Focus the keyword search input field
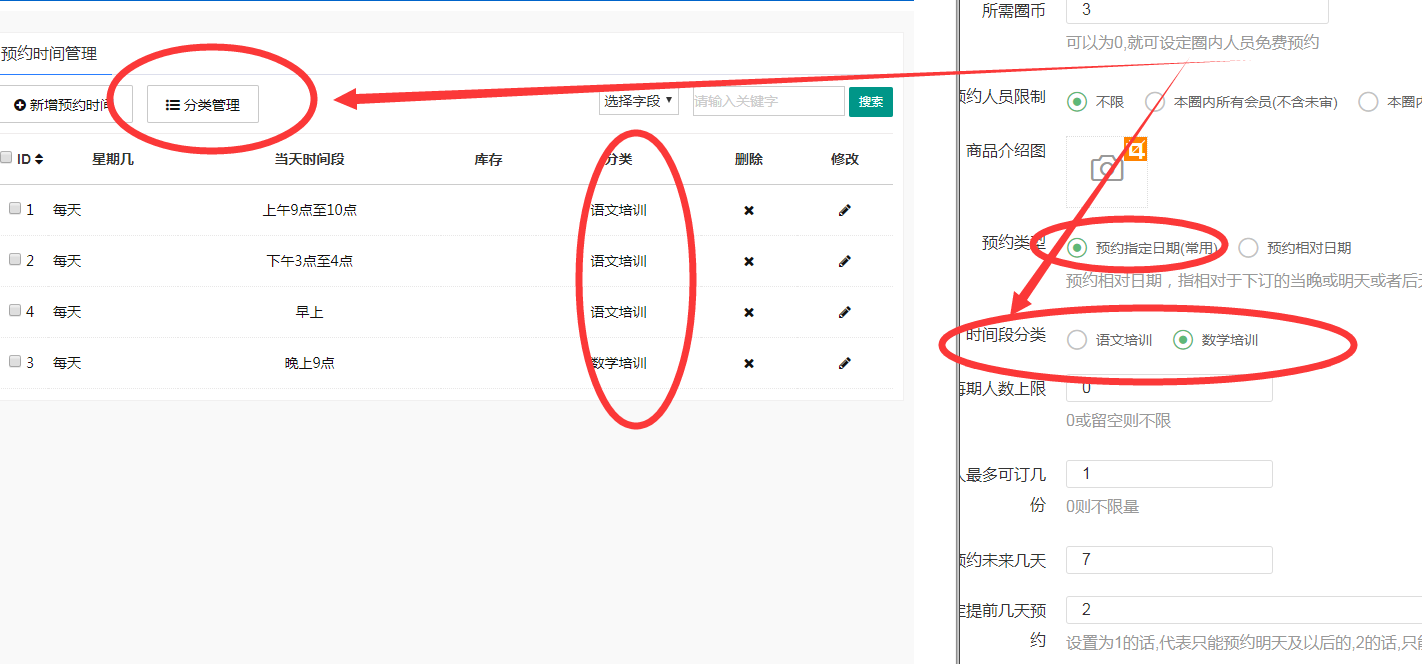Screen dimensions: 1422x664 tap(768, 101)
